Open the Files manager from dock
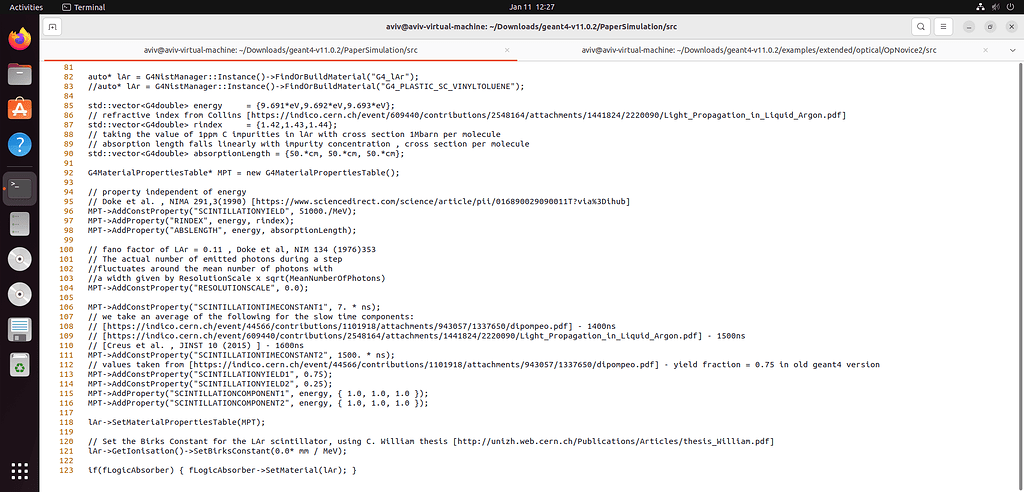 point(19,73)
